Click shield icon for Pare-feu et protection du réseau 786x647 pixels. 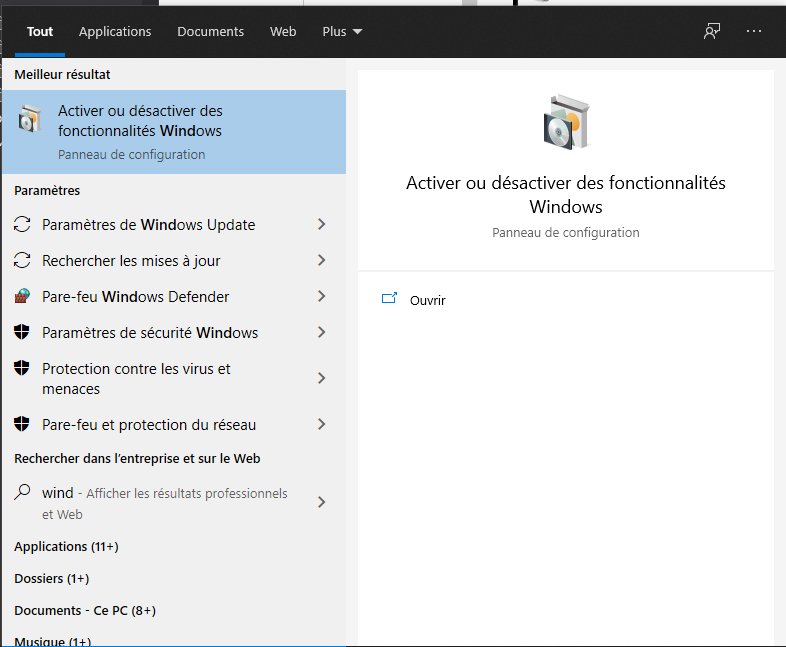tap(22, 424)
